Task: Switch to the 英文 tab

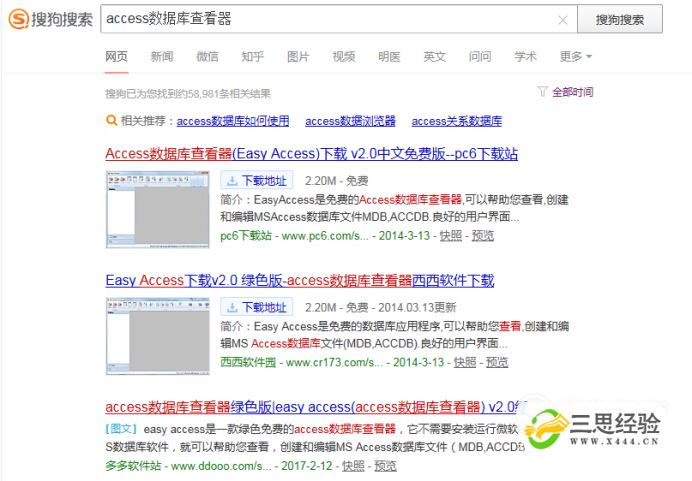Action: 435,56
